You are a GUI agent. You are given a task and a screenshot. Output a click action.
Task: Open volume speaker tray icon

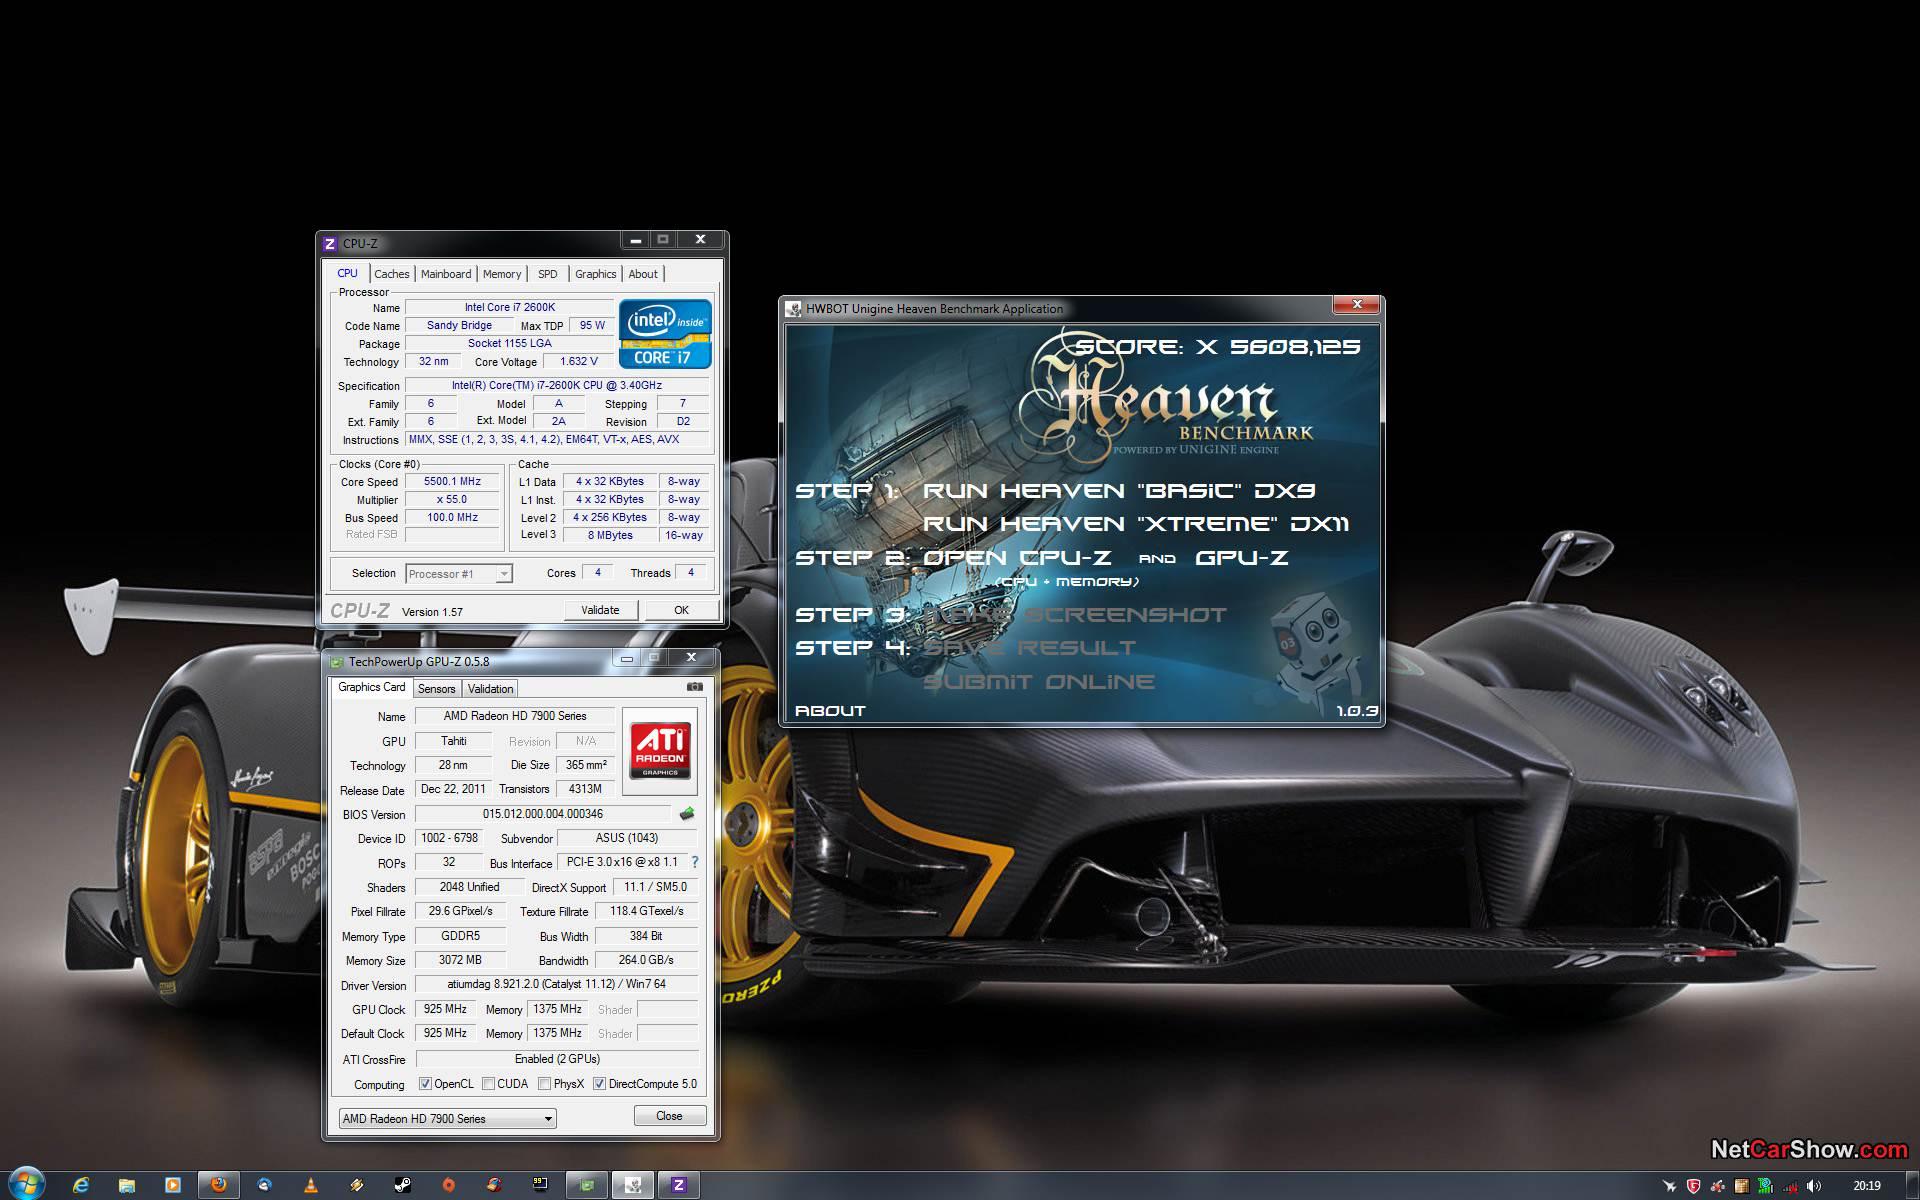tap(1814, 1186)
